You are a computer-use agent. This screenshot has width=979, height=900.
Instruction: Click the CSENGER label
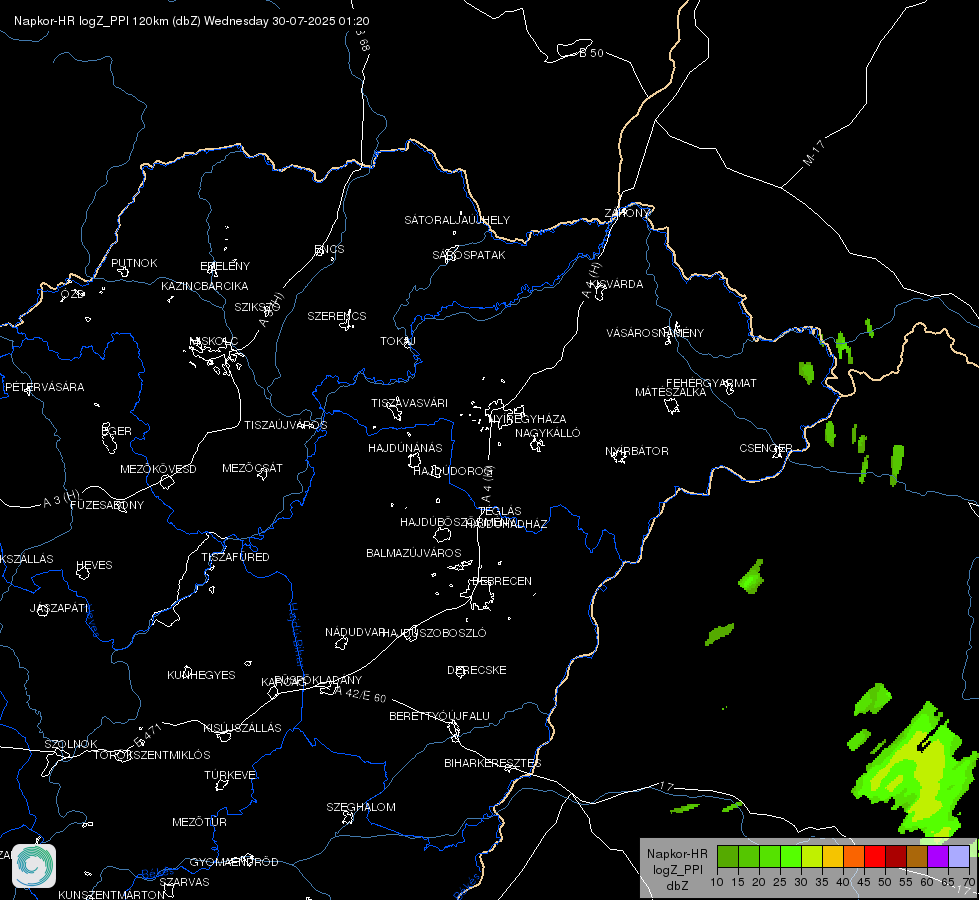click(765, 448)
